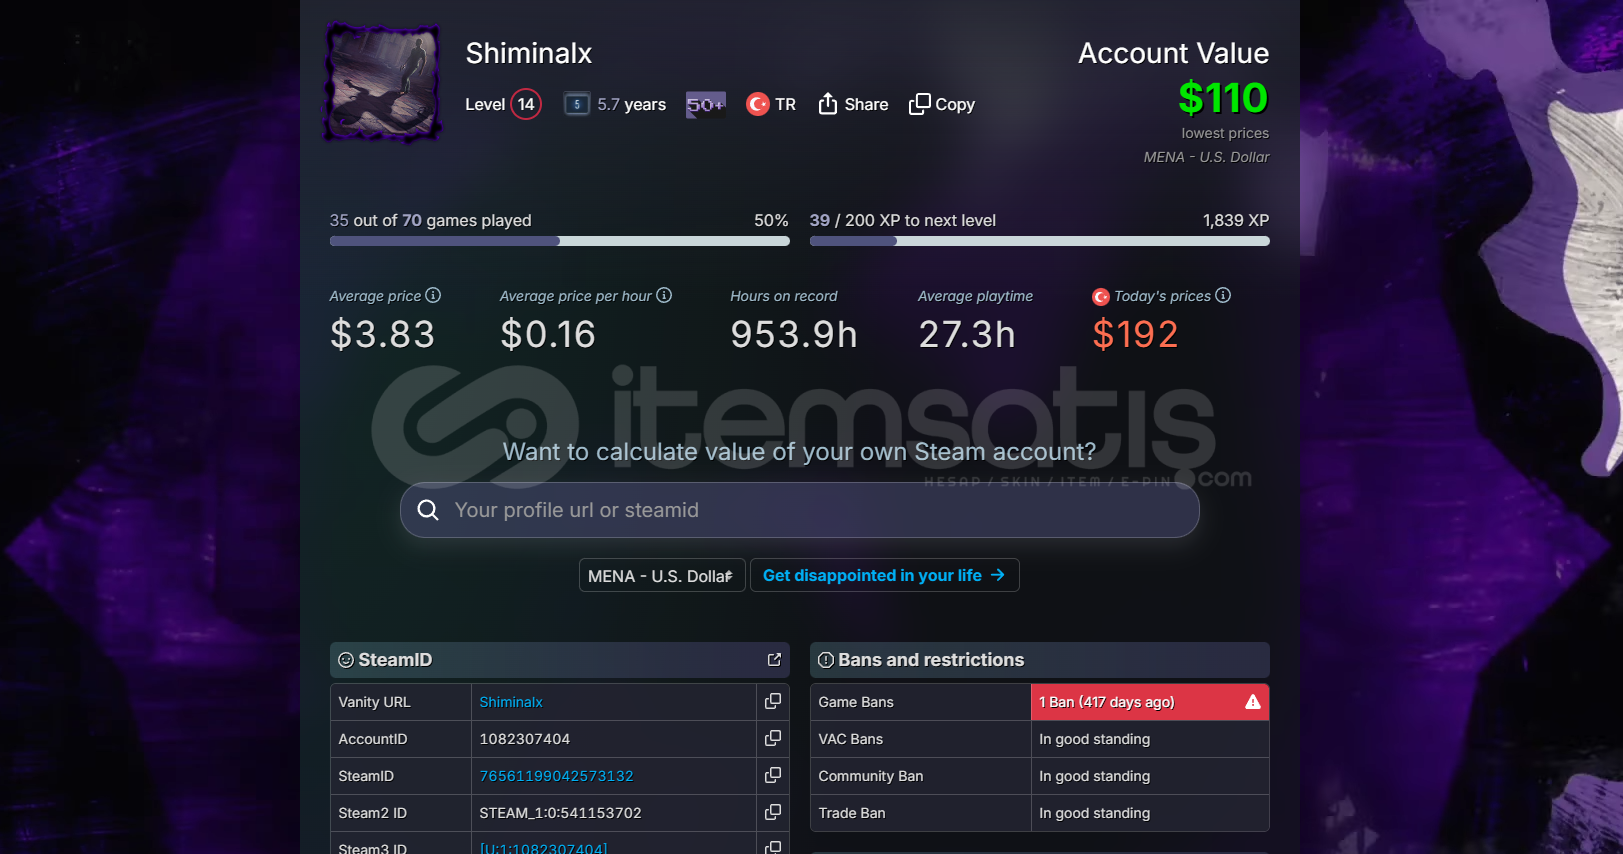1623x854 pixels.
Task: Copy the Steam3 ID value
Action: (x=773, y=847)
